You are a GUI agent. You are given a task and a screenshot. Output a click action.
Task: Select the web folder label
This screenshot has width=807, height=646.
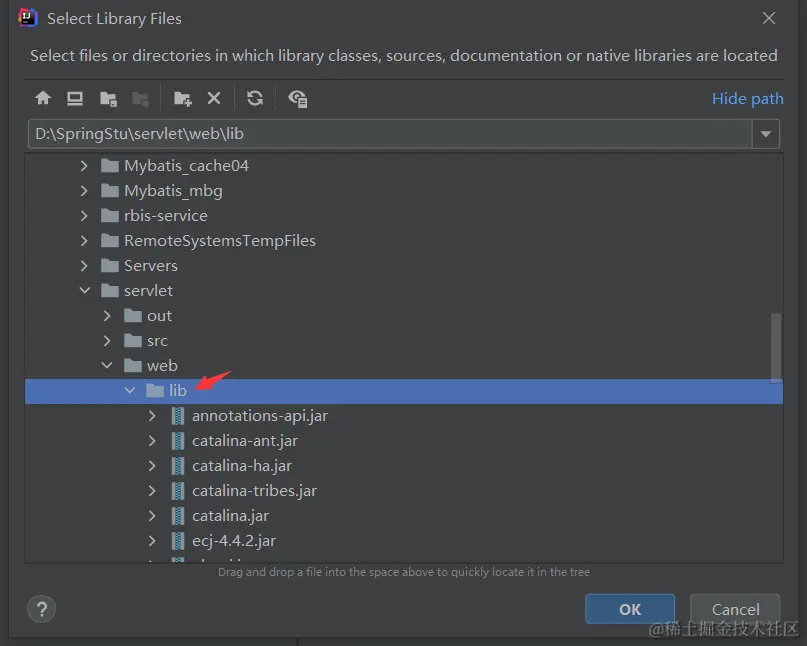click(162, 365)
